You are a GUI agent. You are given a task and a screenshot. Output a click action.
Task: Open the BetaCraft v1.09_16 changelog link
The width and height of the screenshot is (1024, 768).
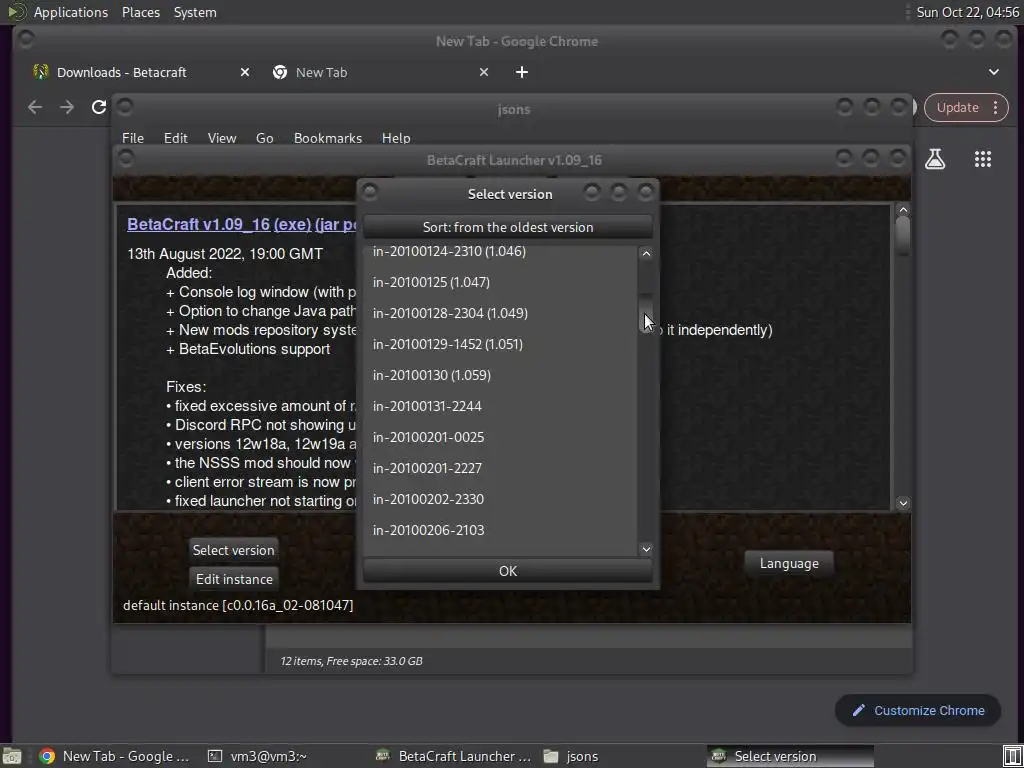tap(198, 224)
